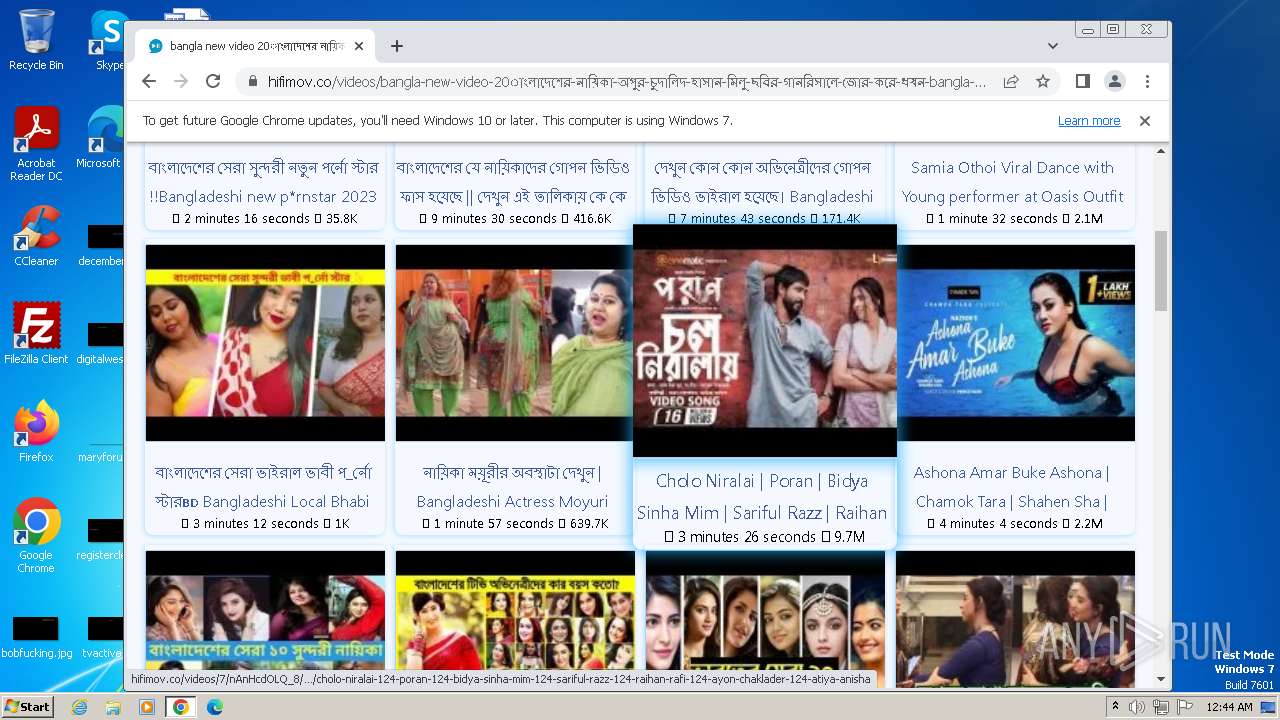
Task: Click the 4 minutes 4 seconds 2.2M text
Action: (1015, 524)
